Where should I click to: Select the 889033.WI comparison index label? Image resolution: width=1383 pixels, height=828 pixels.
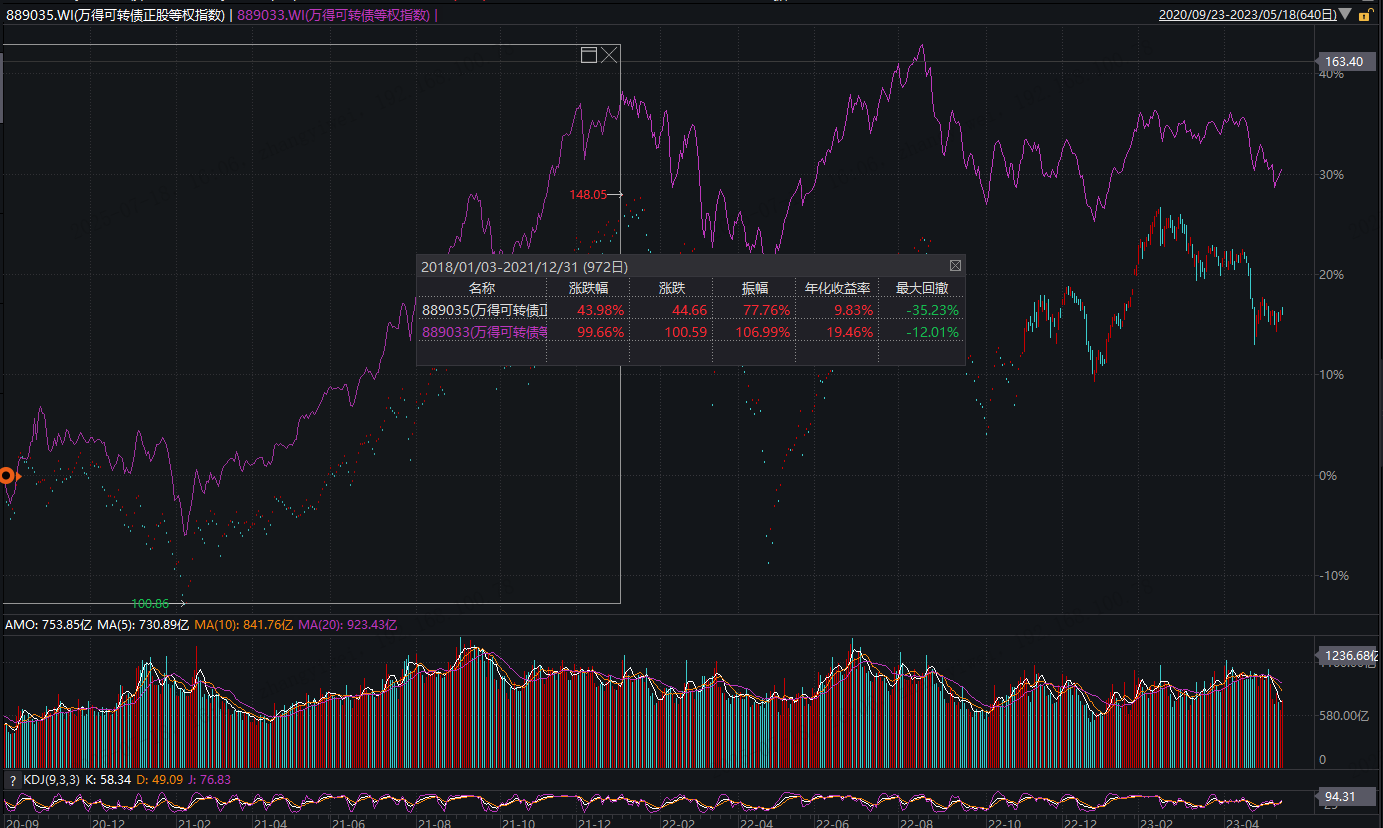333,15
